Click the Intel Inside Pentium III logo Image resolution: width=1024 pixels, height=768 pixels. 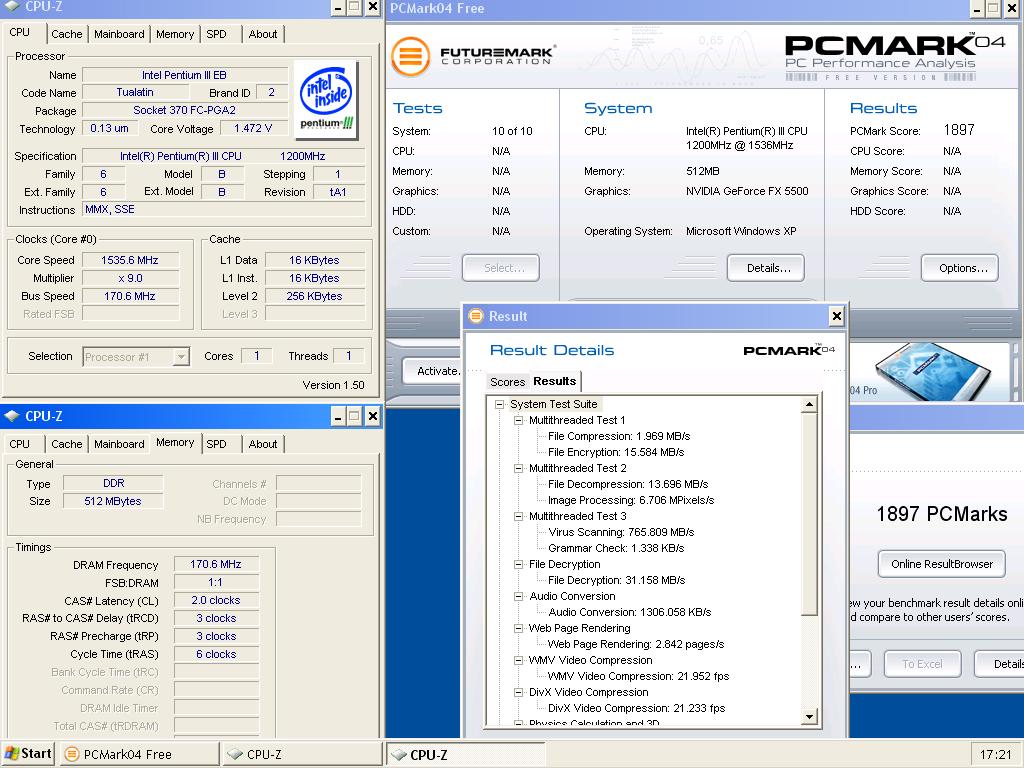[x=326, y=100]
